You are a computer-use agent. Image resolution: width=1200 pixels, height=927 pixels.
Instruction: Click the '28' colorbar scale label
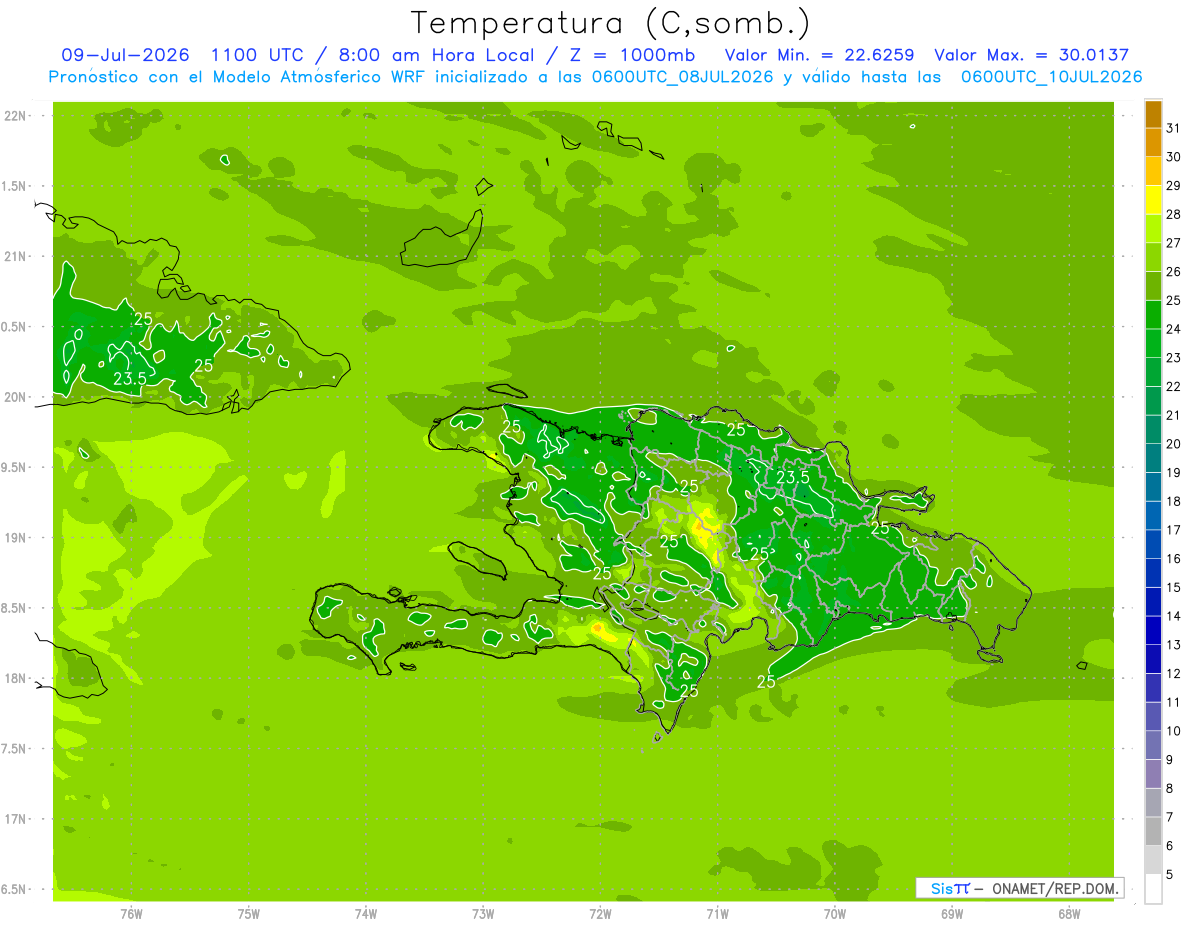click(x=1174, y=214)
